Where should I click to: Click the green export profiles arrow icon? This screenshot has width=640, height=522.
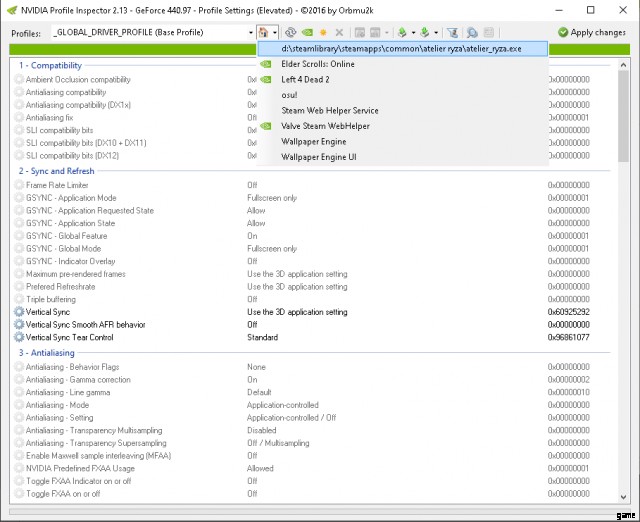(400, 33)
